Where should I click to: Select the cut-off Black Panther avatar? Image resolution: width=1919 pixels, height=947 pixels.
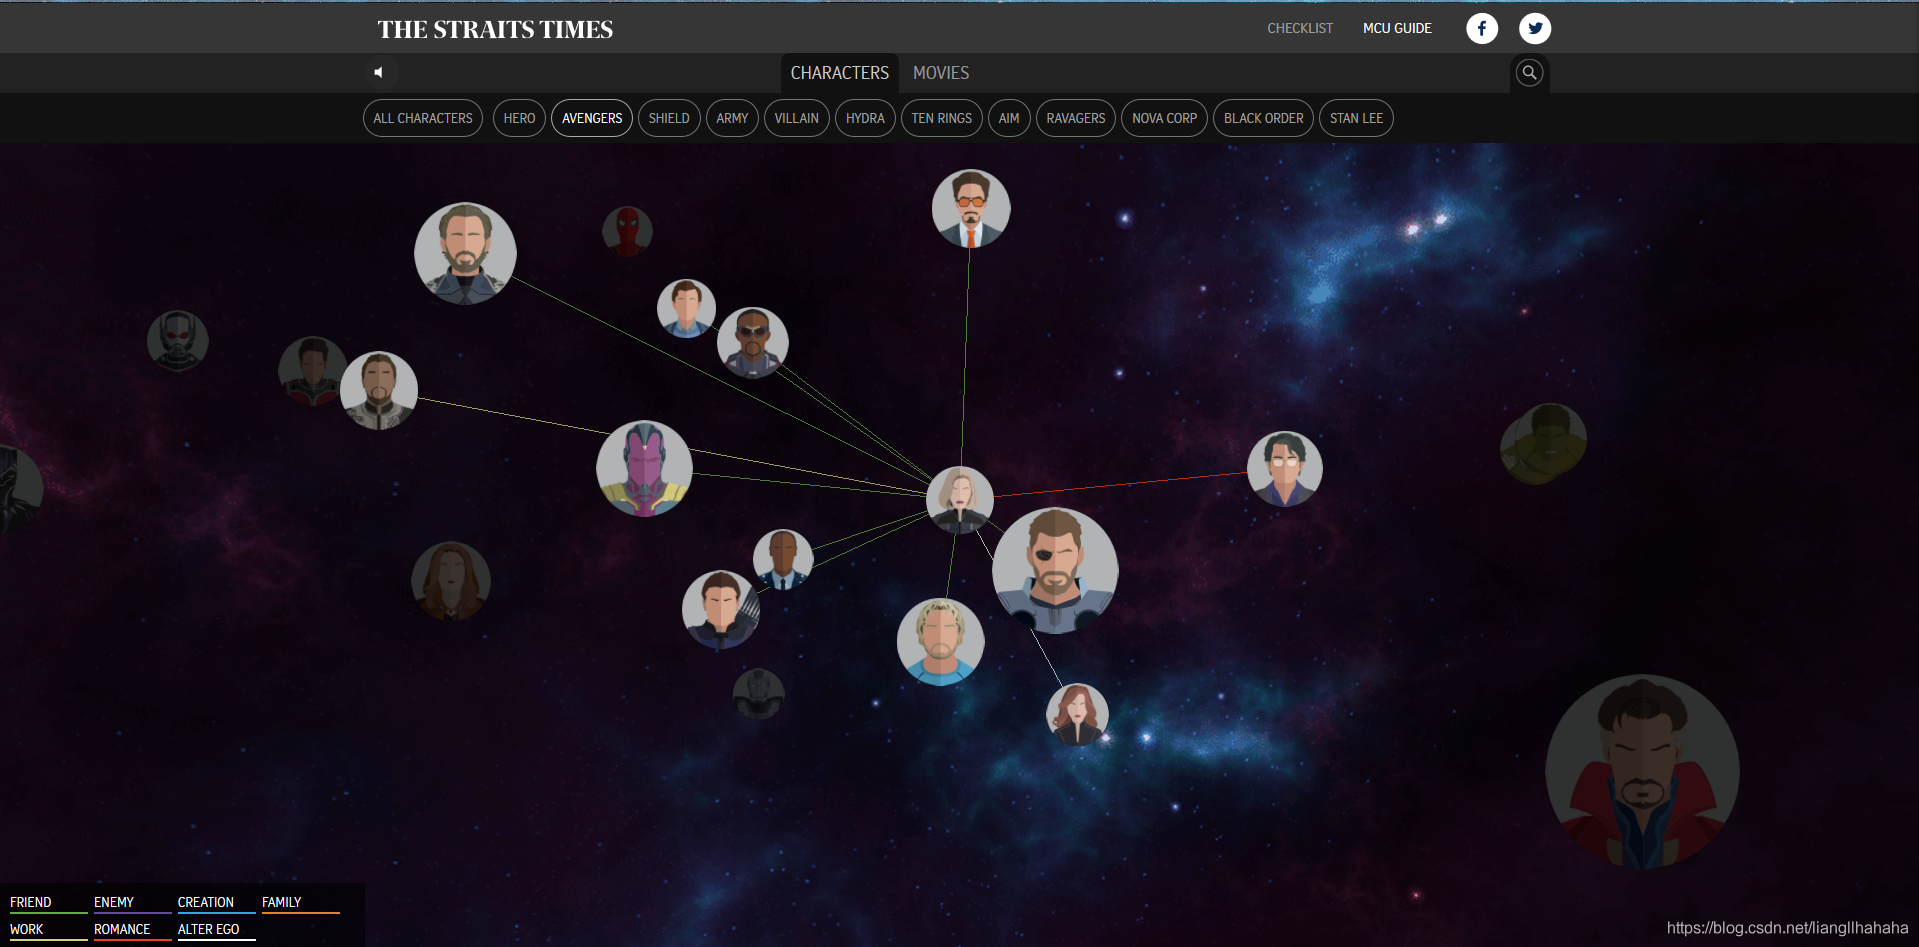[x=18, y=489]
